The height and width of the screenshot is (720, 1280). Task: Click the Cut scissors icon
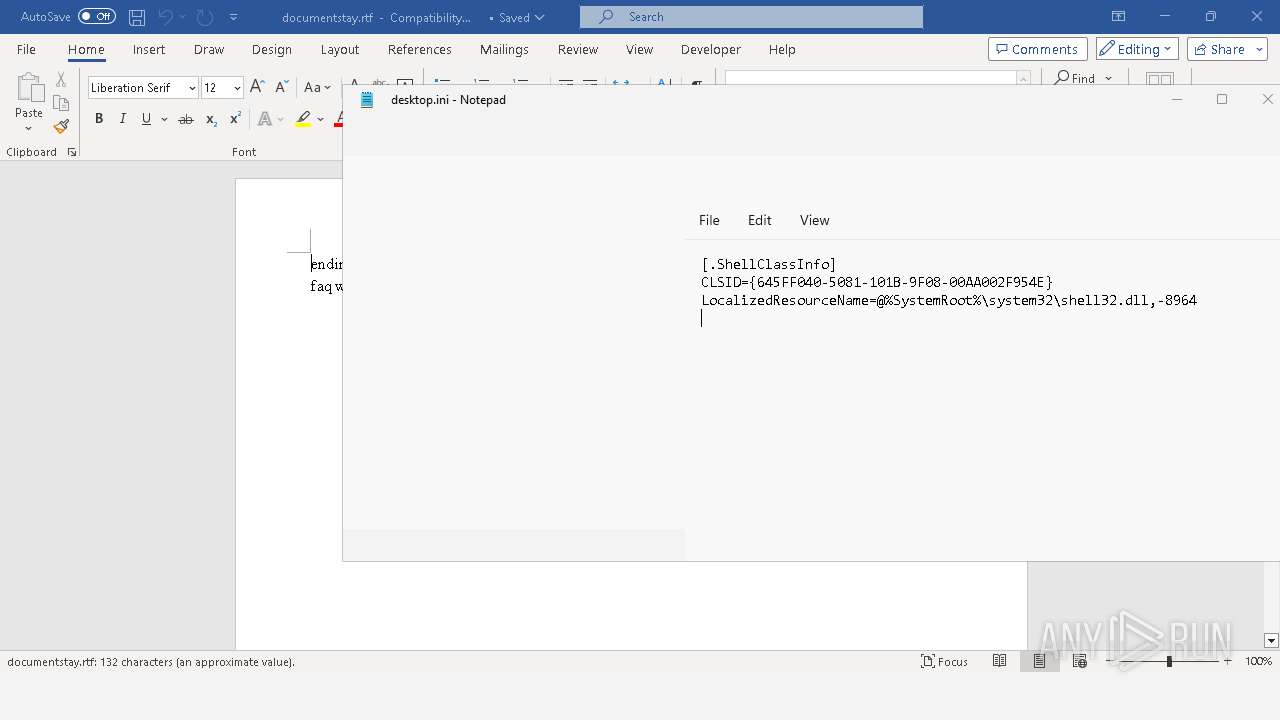click(x=61, y=80)
